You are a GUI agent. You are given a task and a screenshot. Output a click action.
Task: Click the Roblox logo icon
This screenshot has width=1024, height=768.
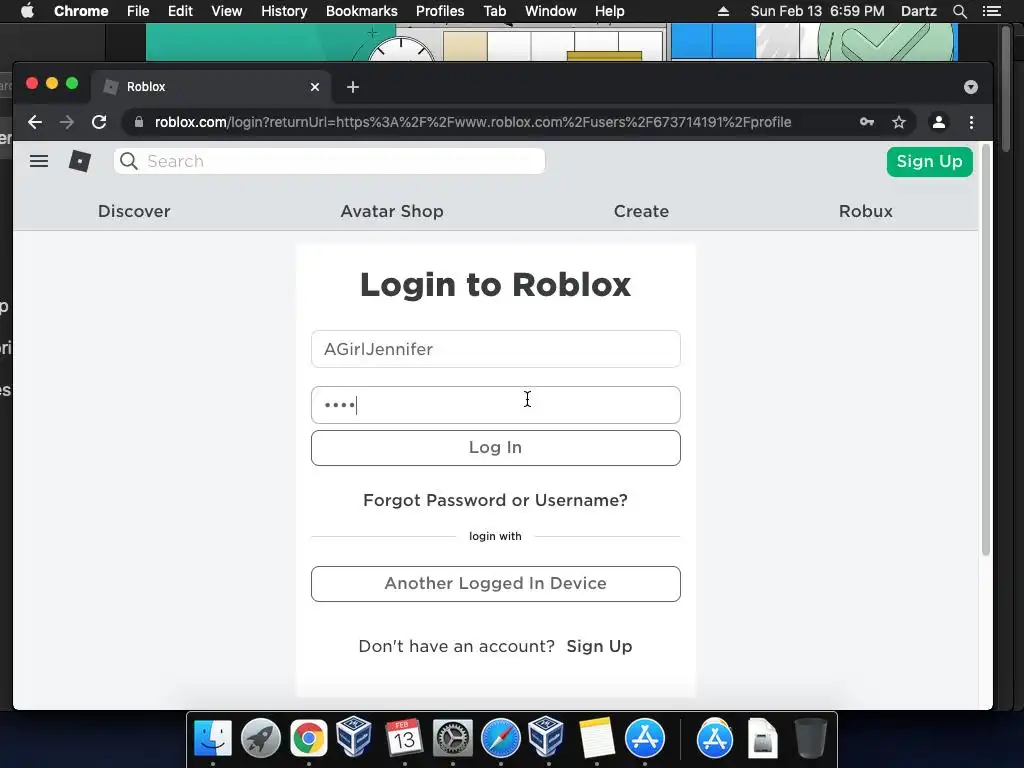click(x=80, y=161)
